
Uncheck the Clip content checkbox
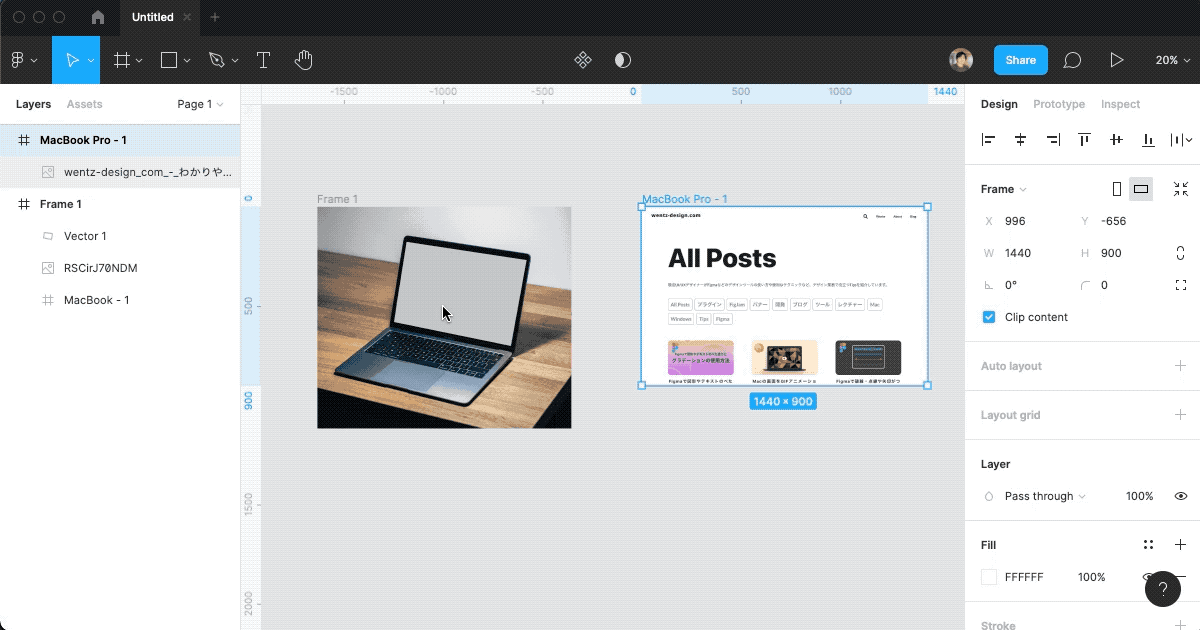tap(988, 315)
